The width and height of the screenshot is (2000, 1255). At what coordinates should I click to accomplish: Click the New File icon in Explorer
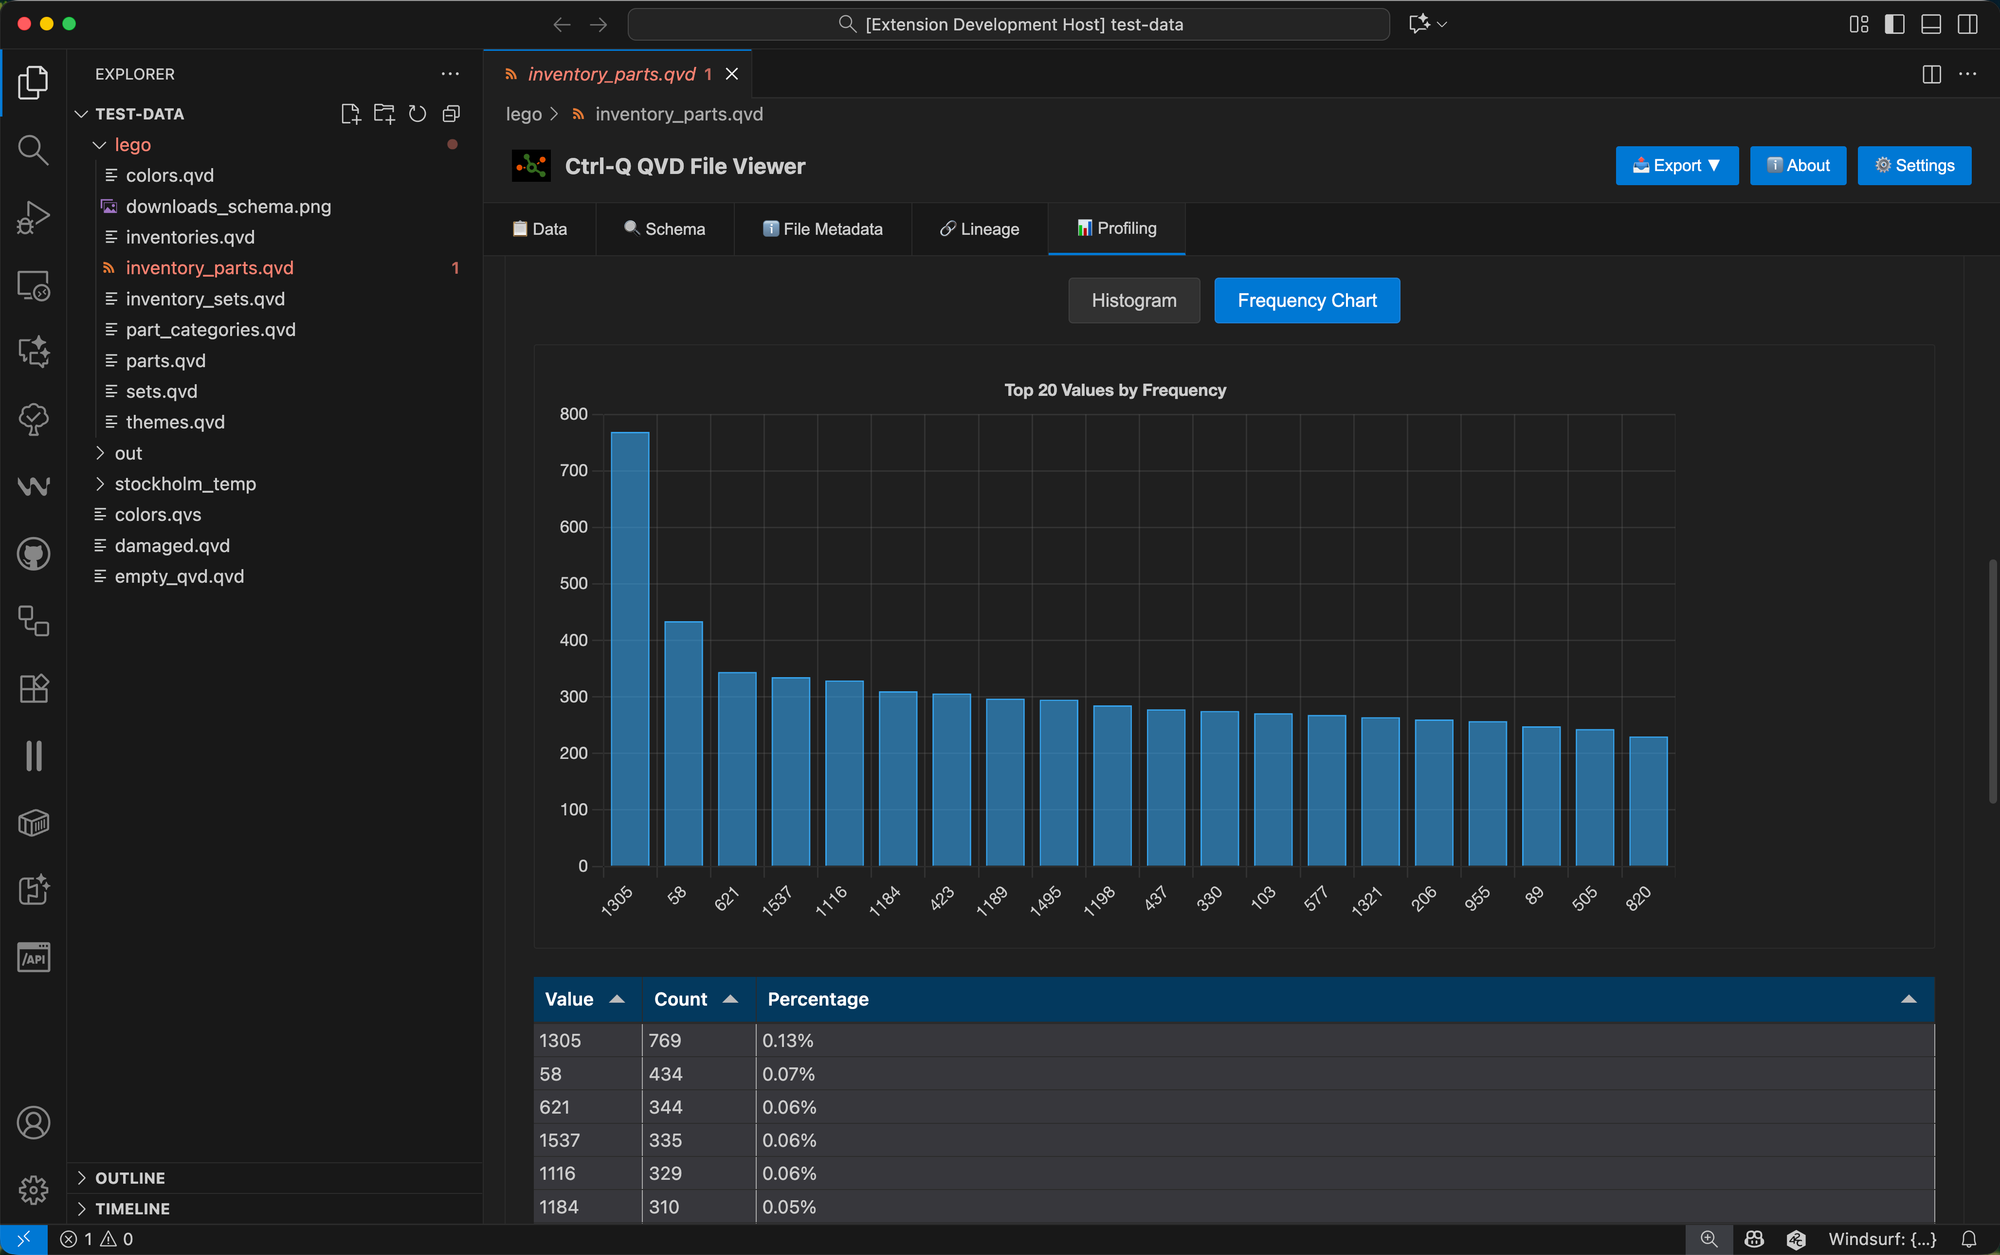click(x=350, y=113)
